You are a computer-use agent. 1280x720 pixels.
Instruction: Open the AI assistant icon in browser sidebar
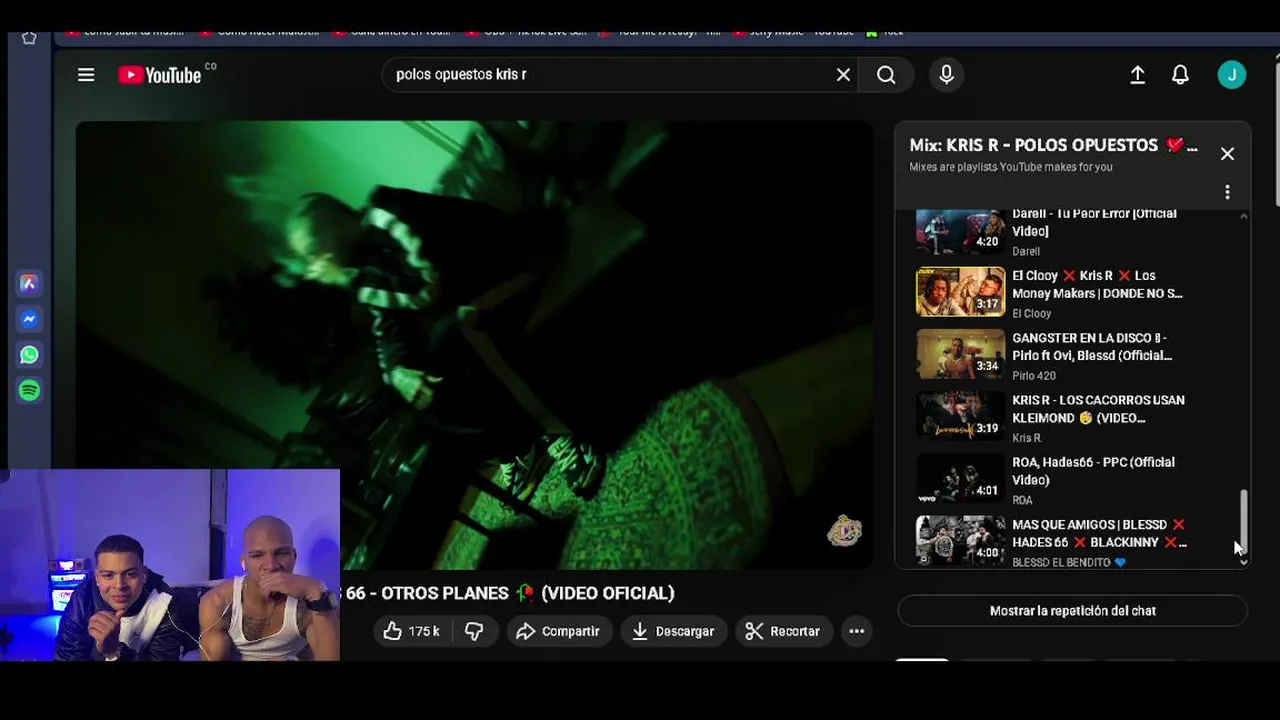29,284
